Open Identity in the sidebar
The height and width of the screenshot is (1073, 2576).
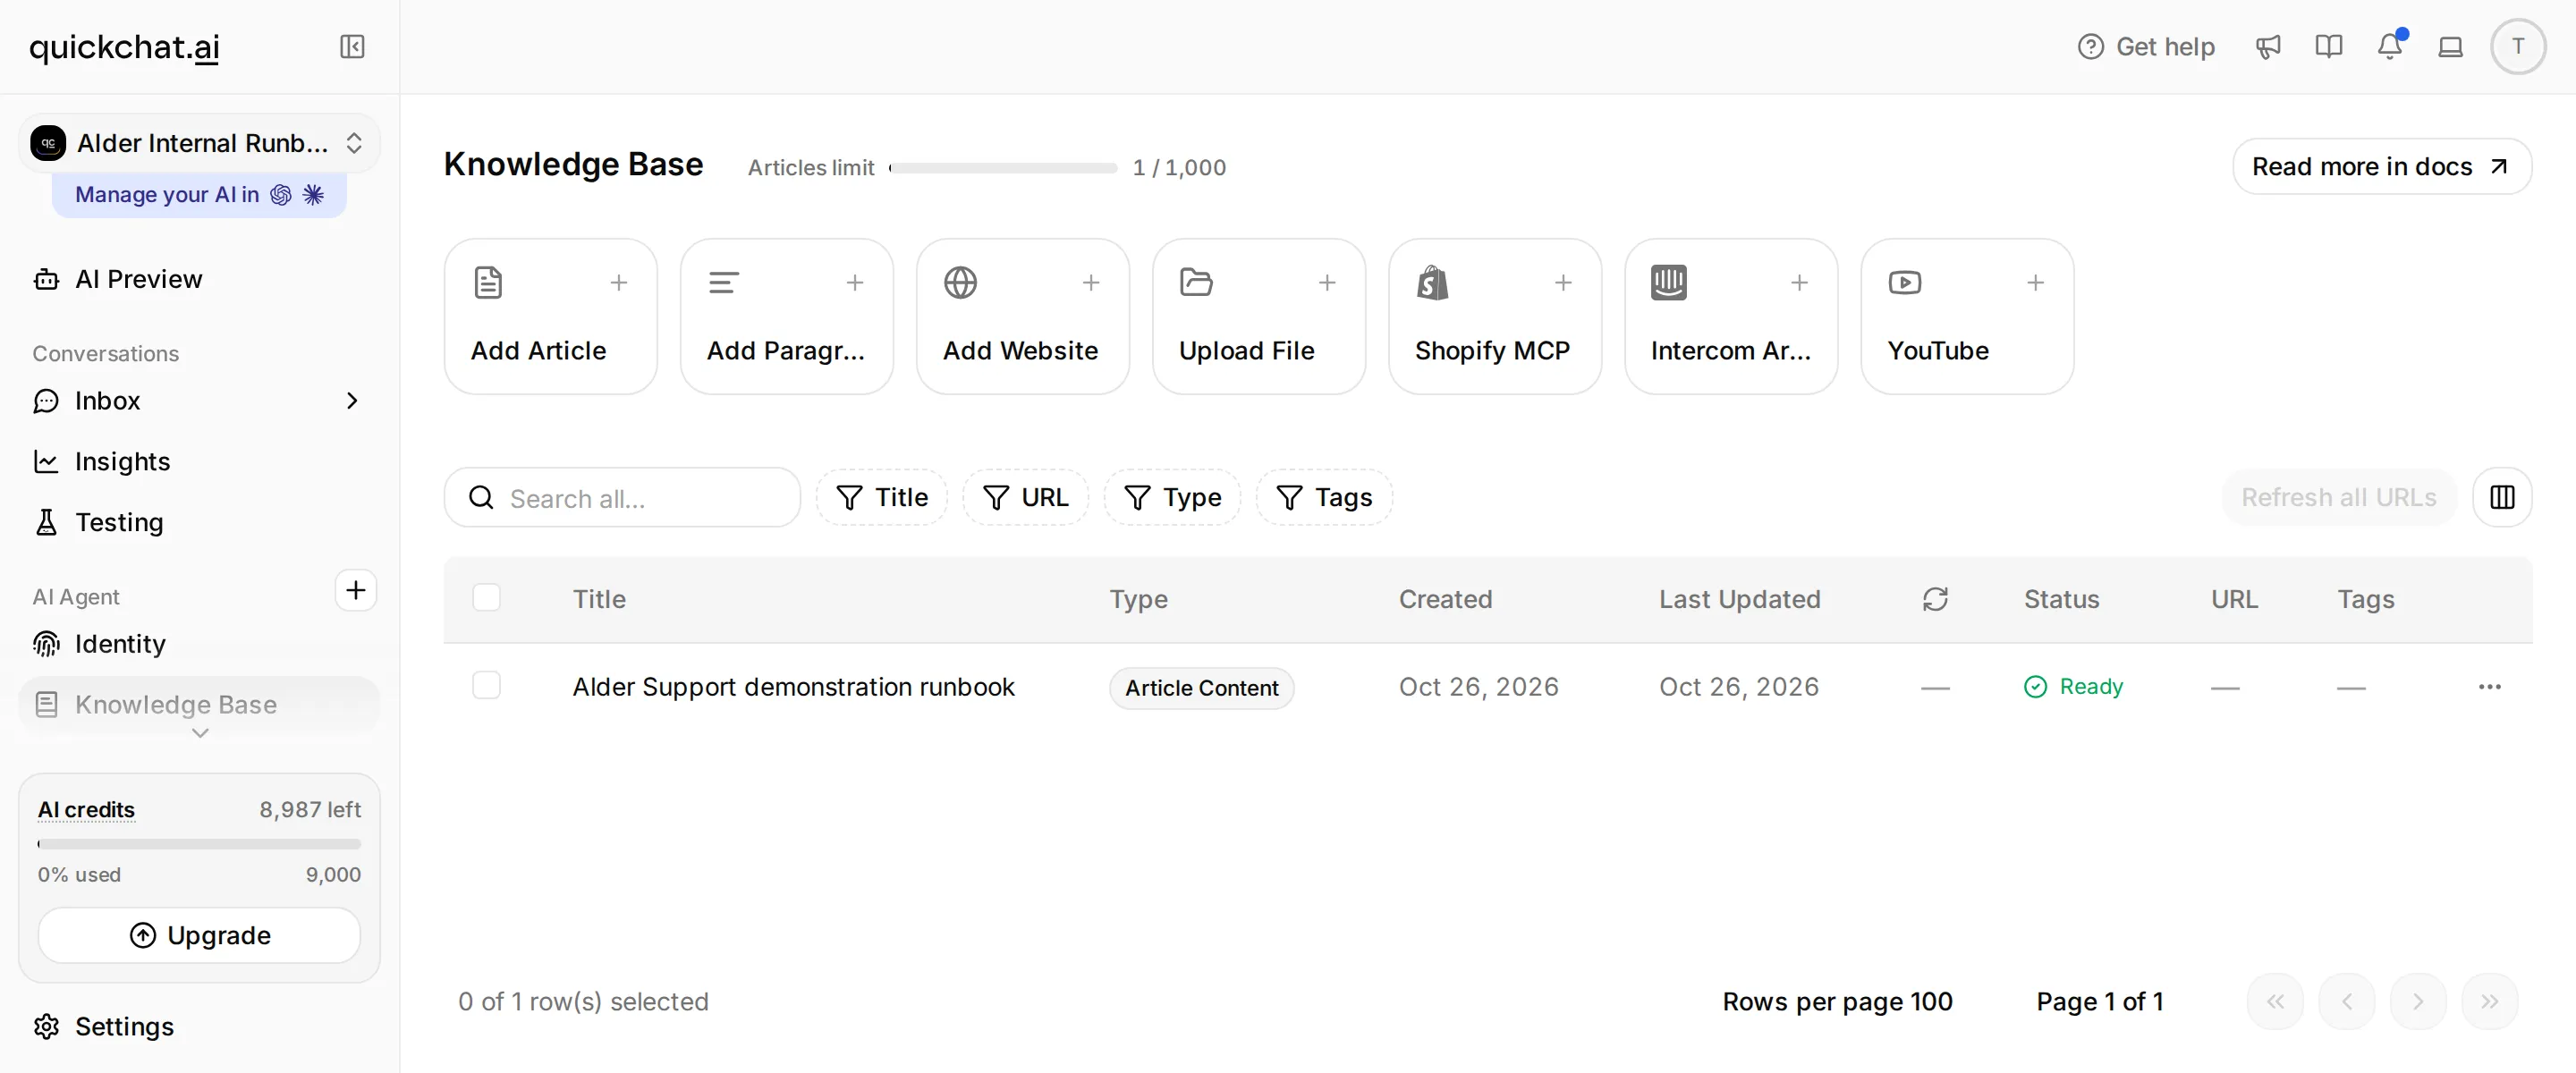(x=199, y=644)
